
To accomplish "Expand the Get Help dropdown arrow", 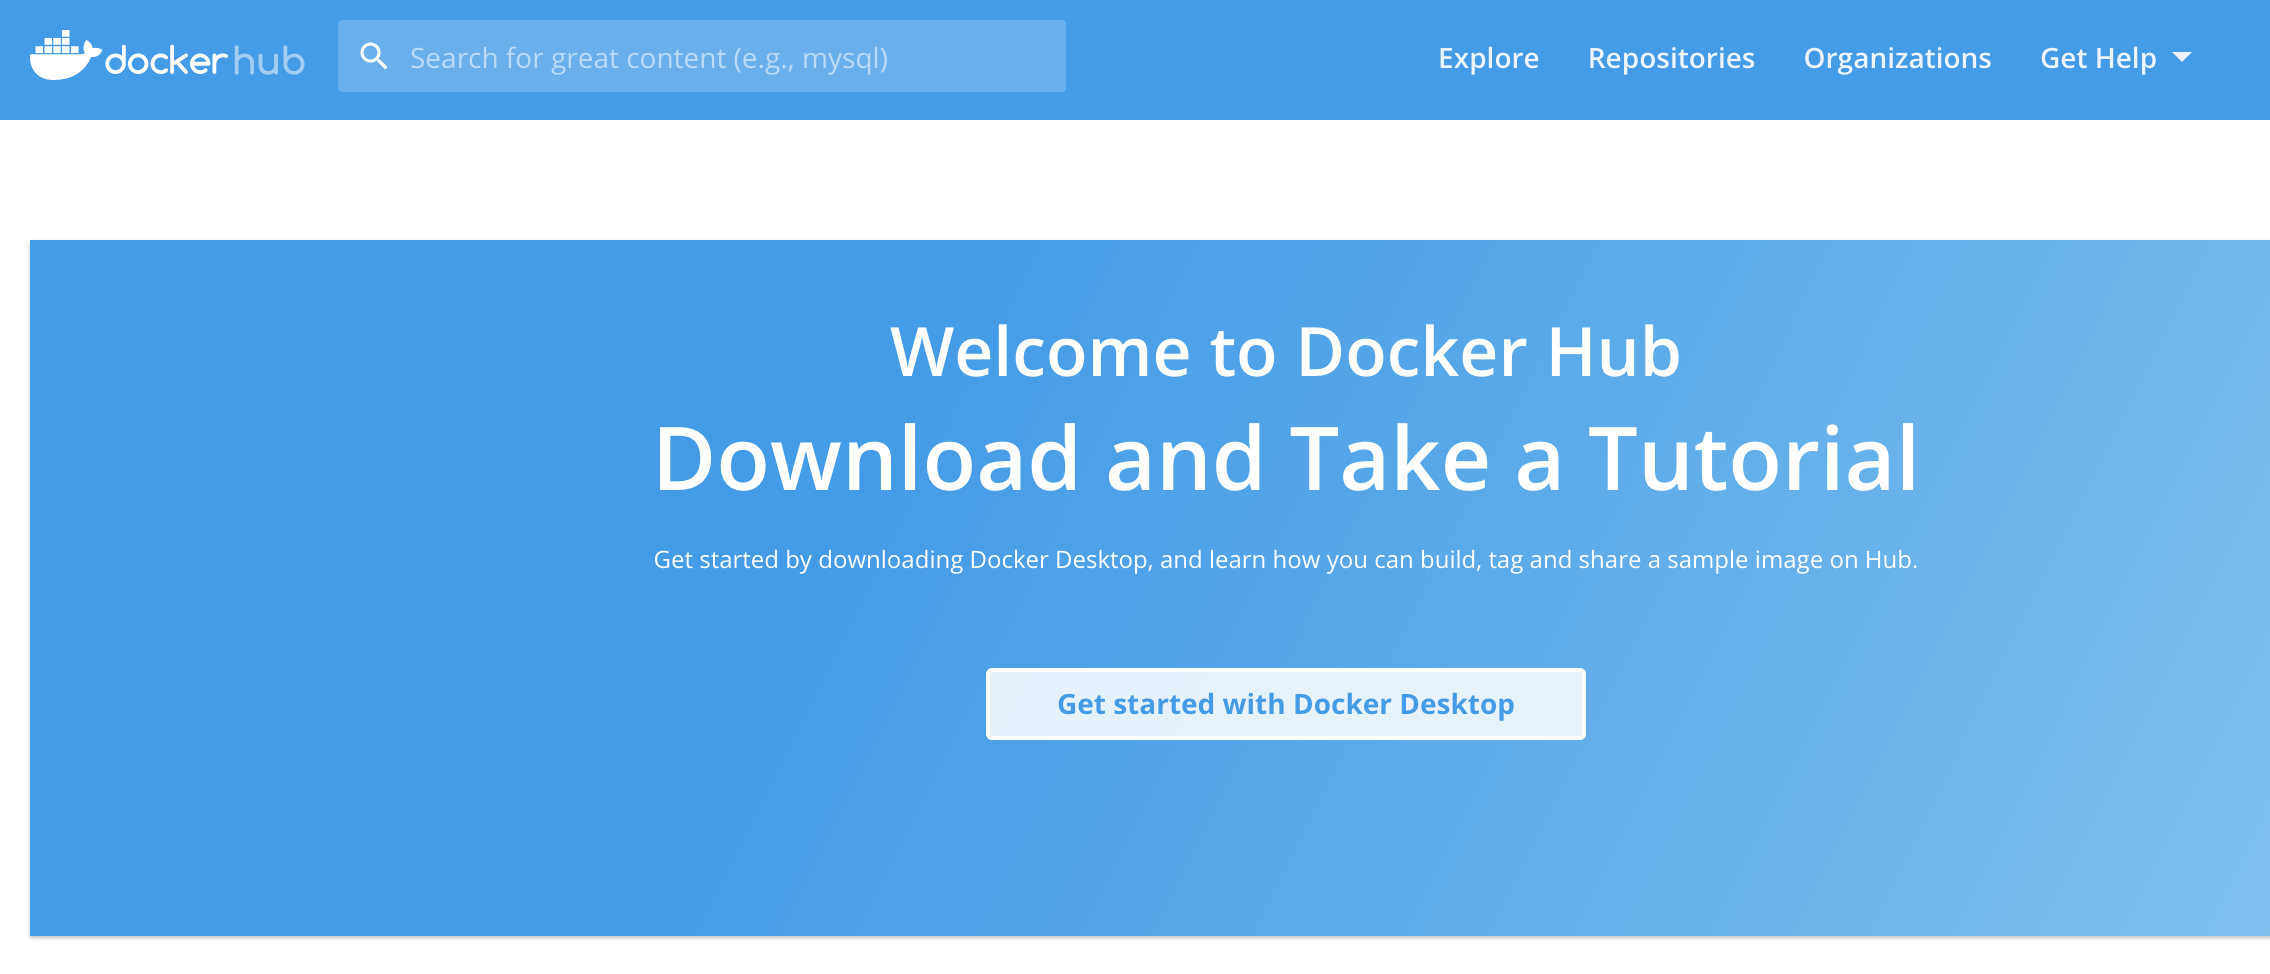I will point(2182,57).
